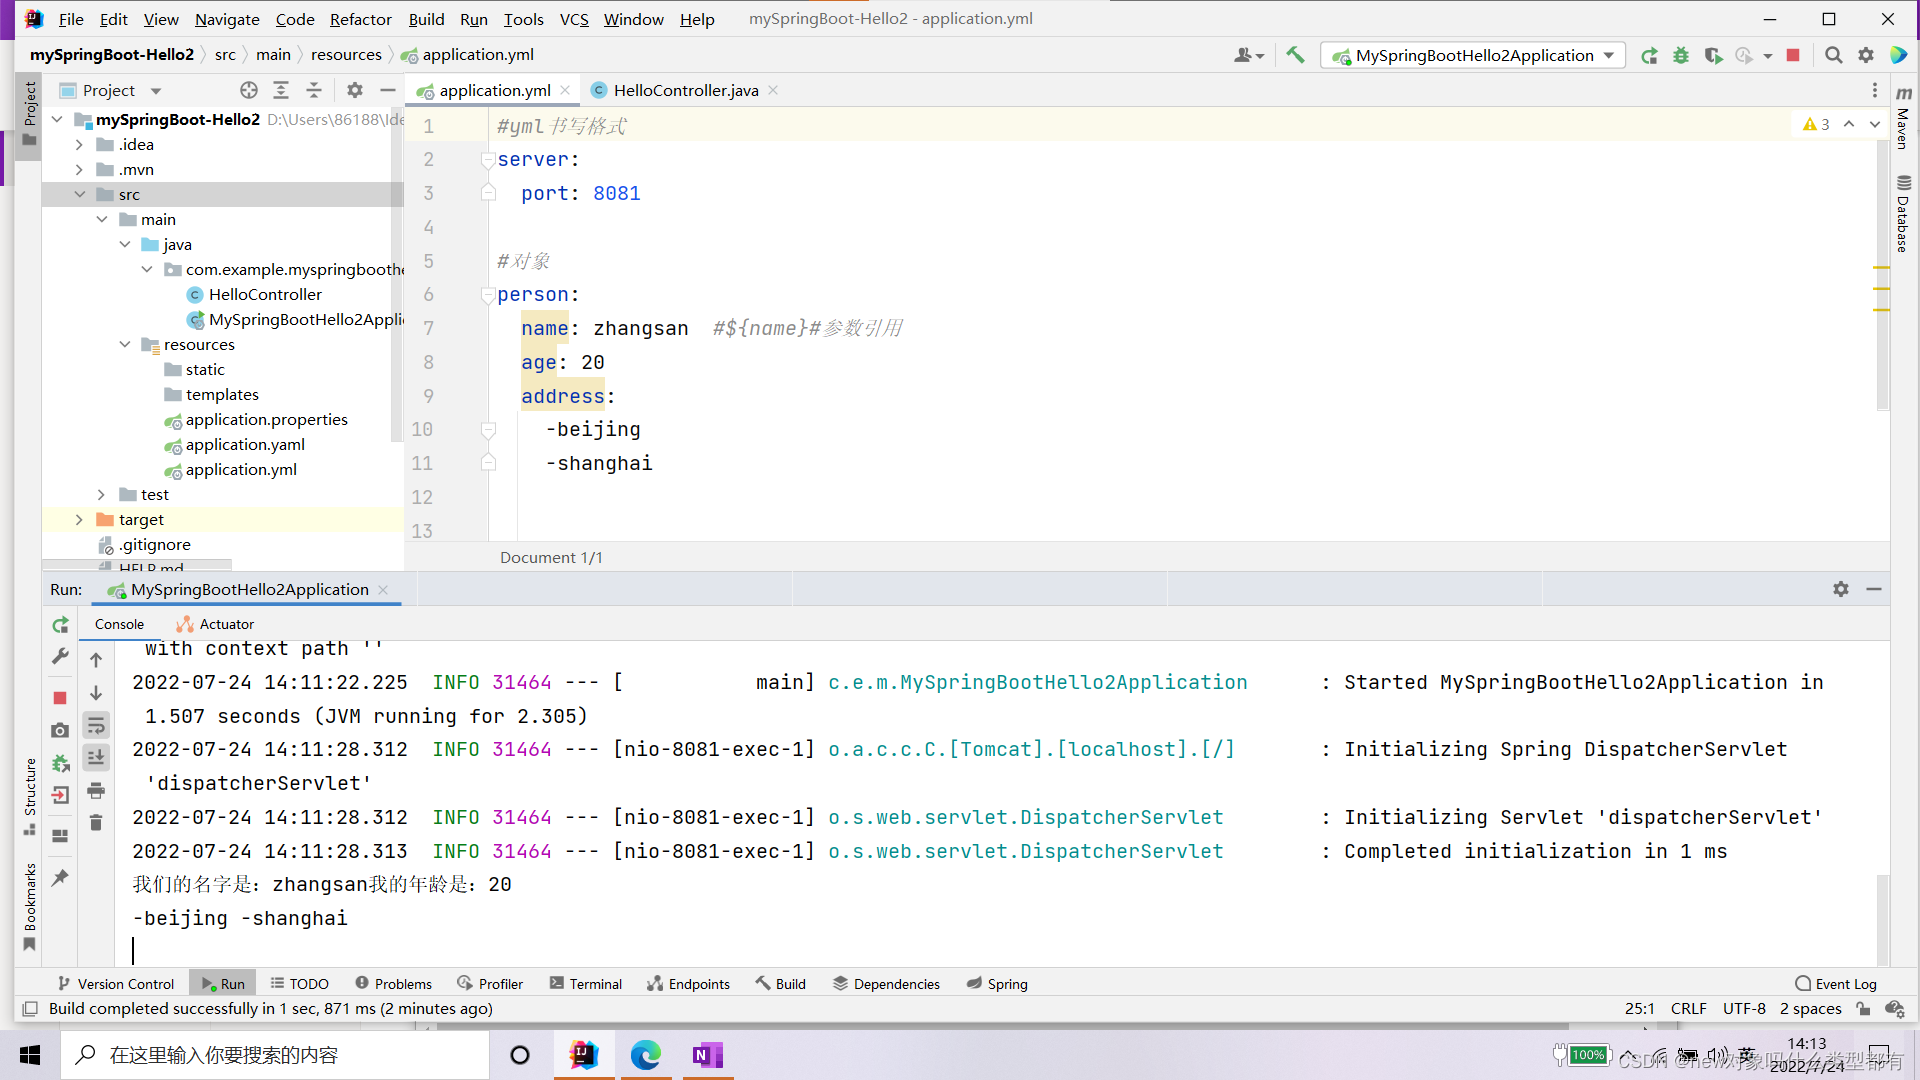This screenshot has height=1080, width=1920.
Task: Stop process with red square in Run panel
Action: pyautogui.click(x=60, y=697)
